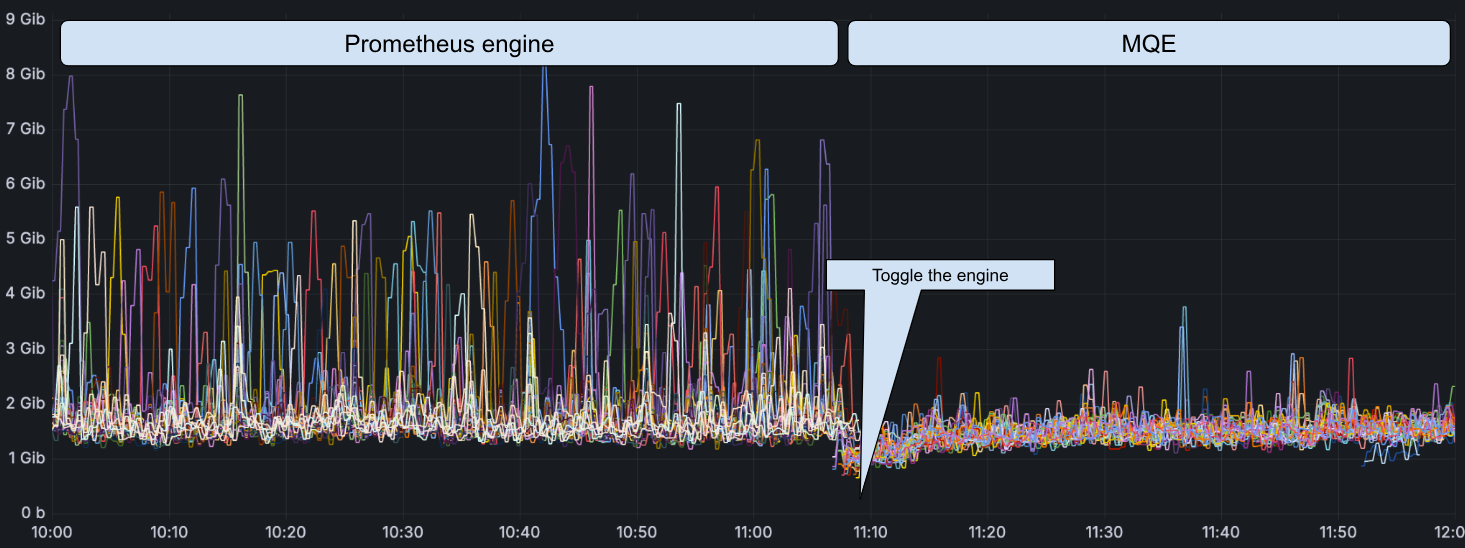Select the 10:50 time axis label
1465x548 pixels.
coord(636,533)
